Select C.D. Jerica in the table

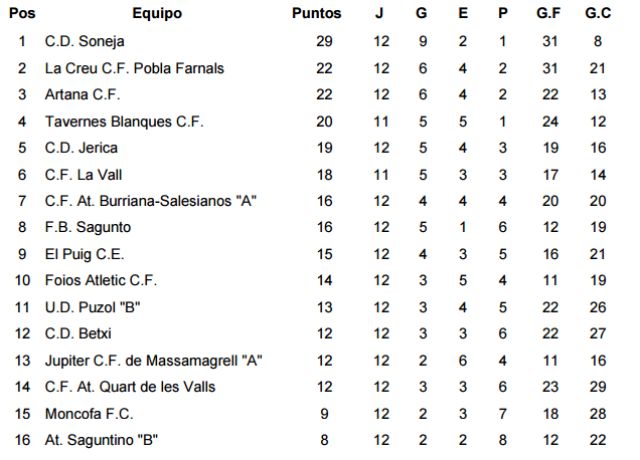click(x=81, y=148)
